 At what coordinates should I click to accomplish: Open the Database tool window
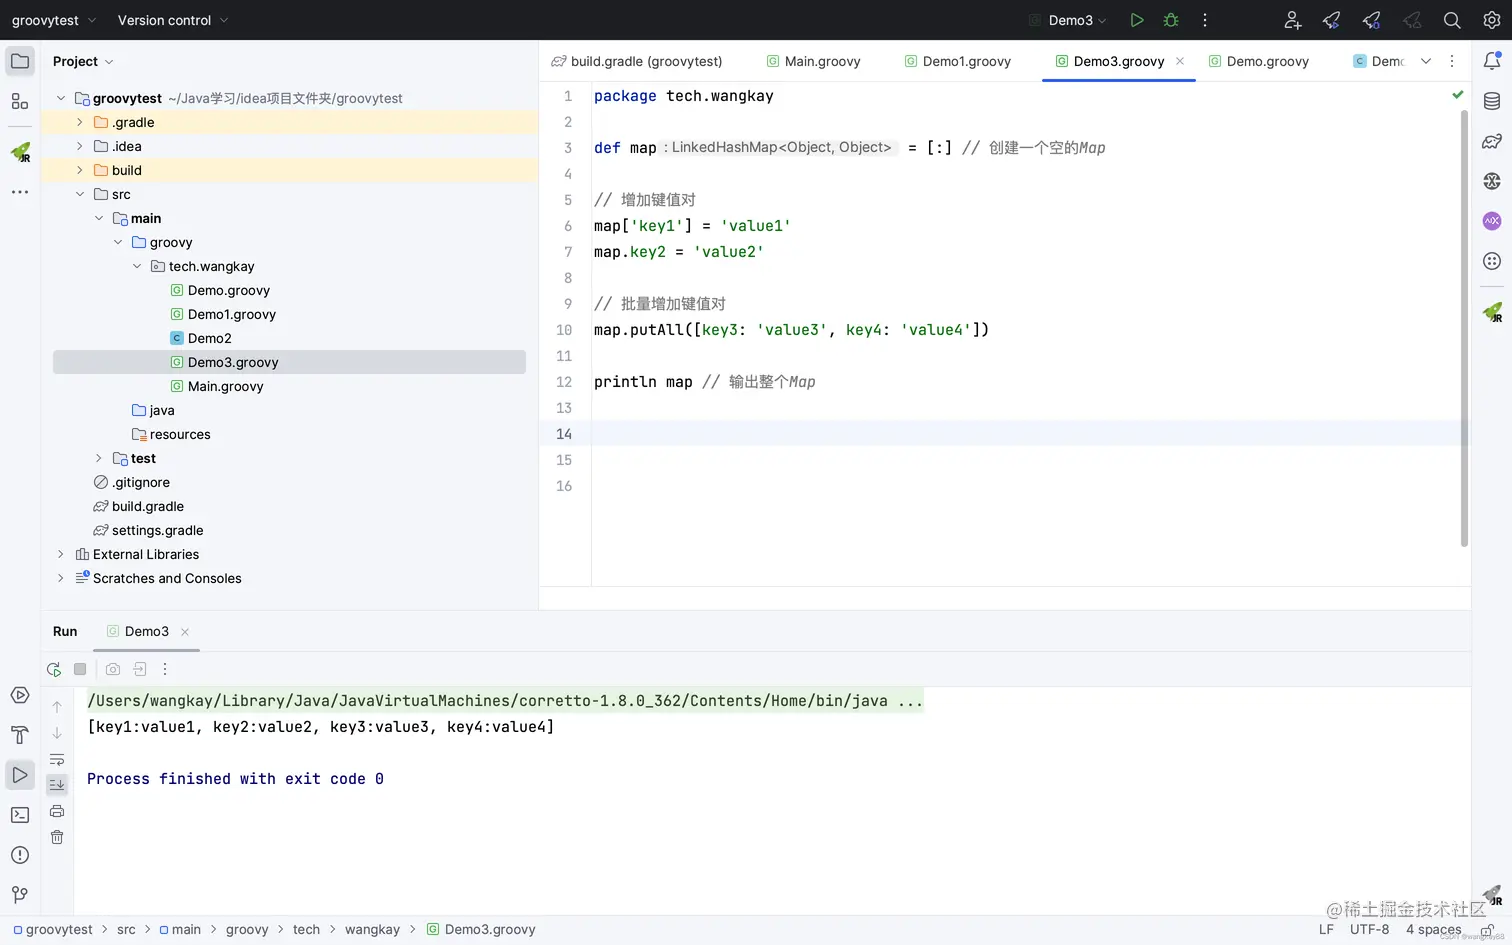click(1492, 101)
